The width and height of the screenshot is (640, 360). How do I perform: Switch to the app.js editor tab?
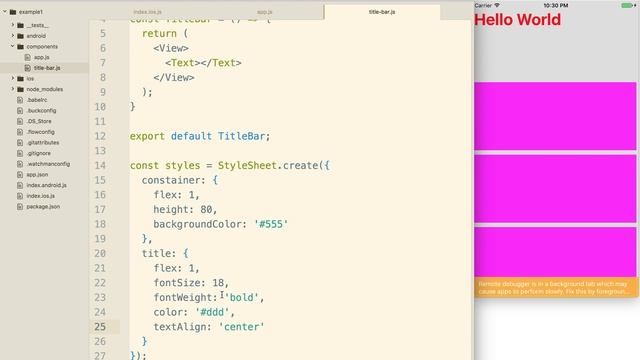coord(264,12)
